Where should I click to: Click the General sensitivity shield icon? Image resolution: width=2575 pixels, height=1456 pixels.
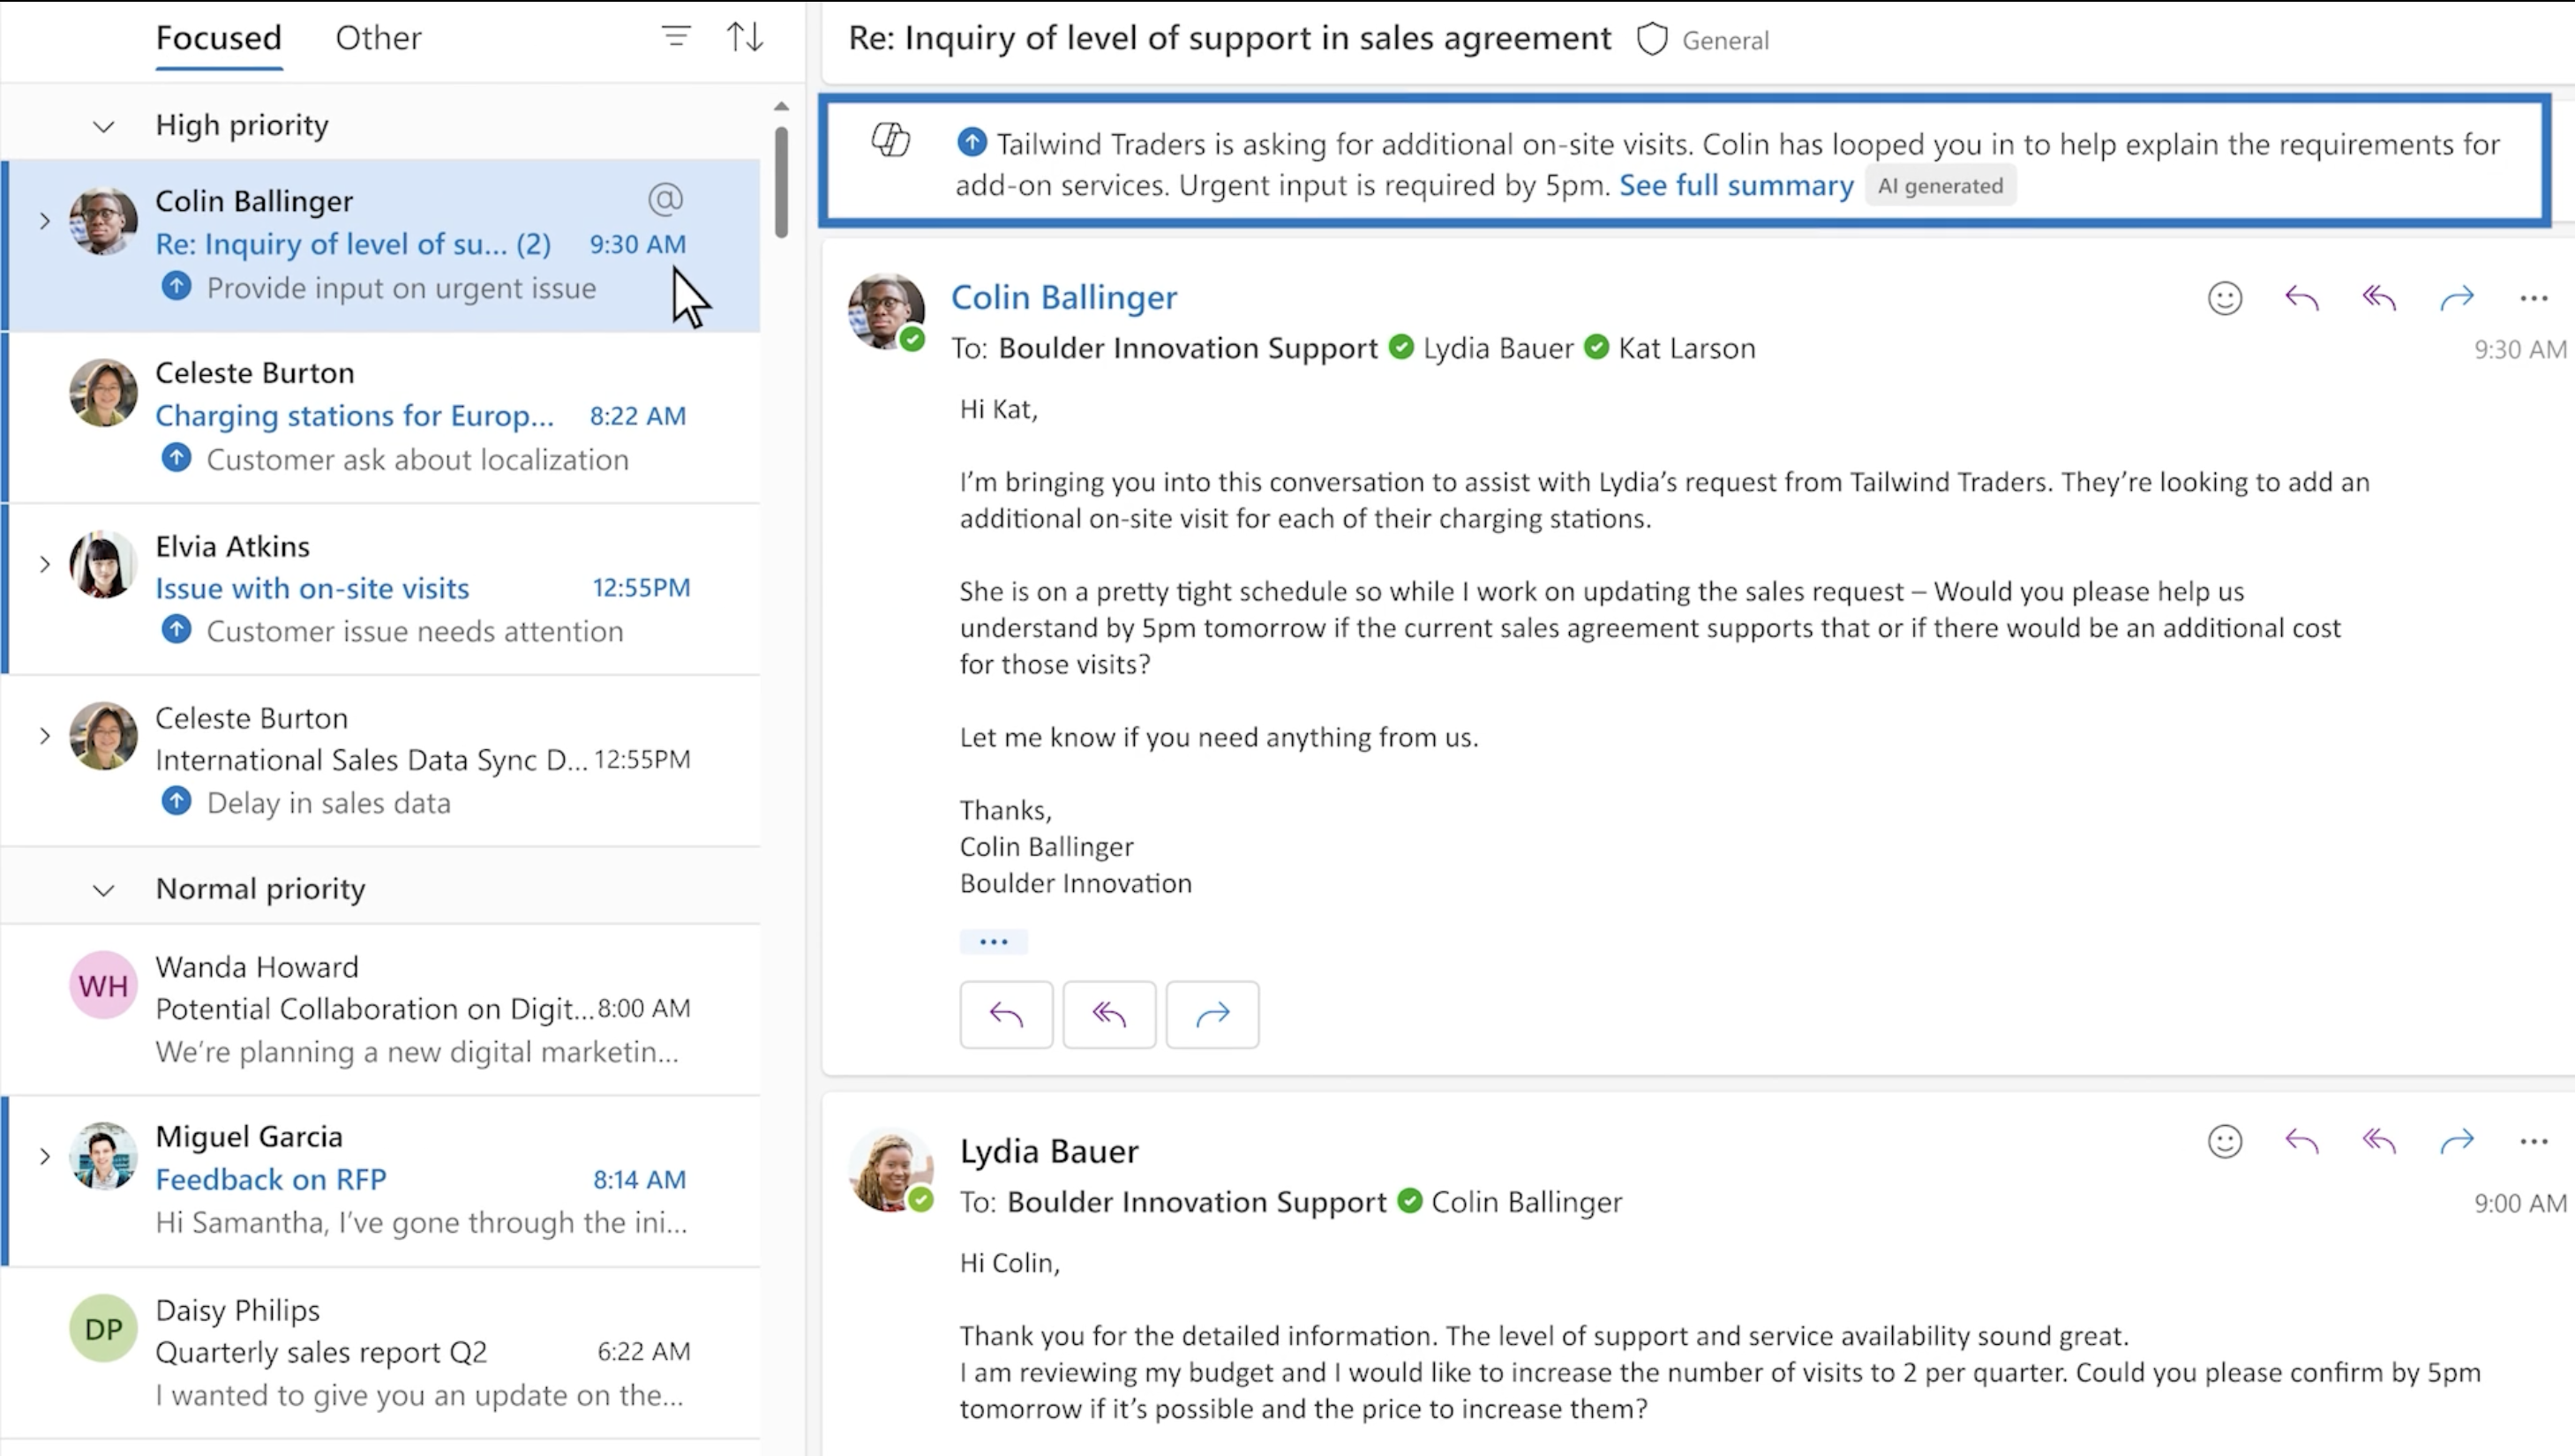point(1651,39)
